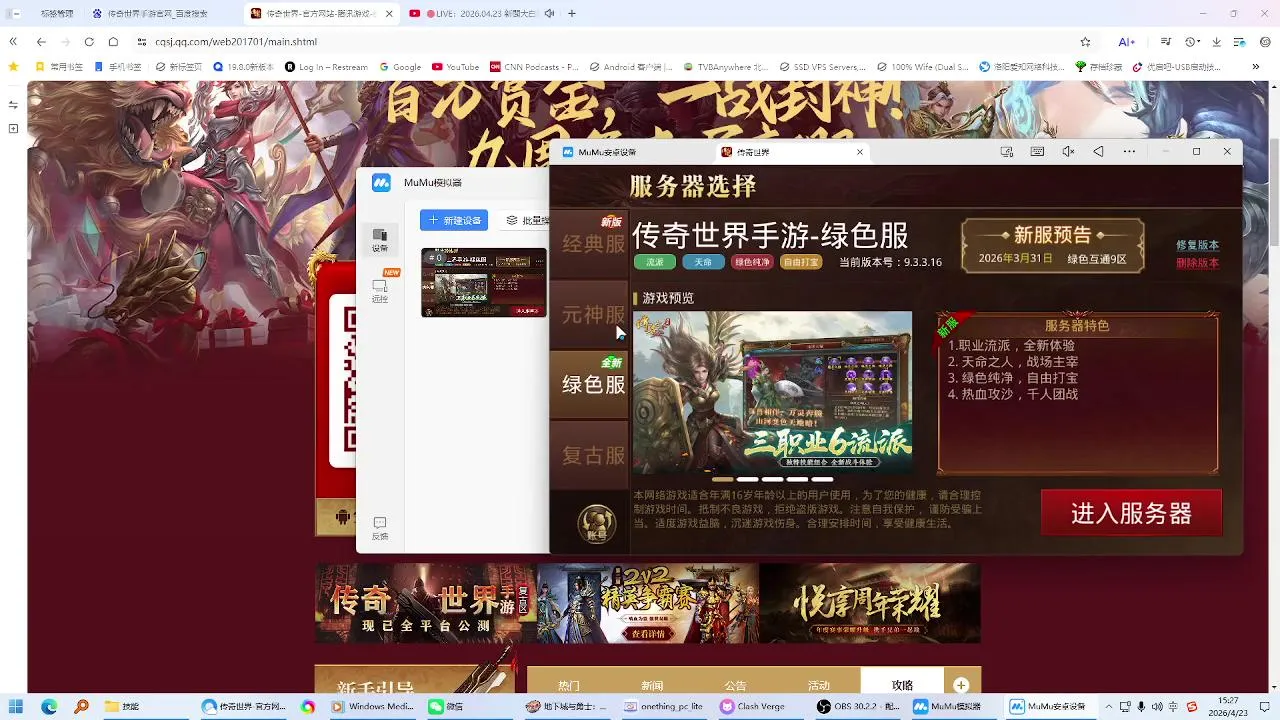Screen dimensions: 1280x720
Task: Select the 复古服 server tab
Action: [590, 455]
